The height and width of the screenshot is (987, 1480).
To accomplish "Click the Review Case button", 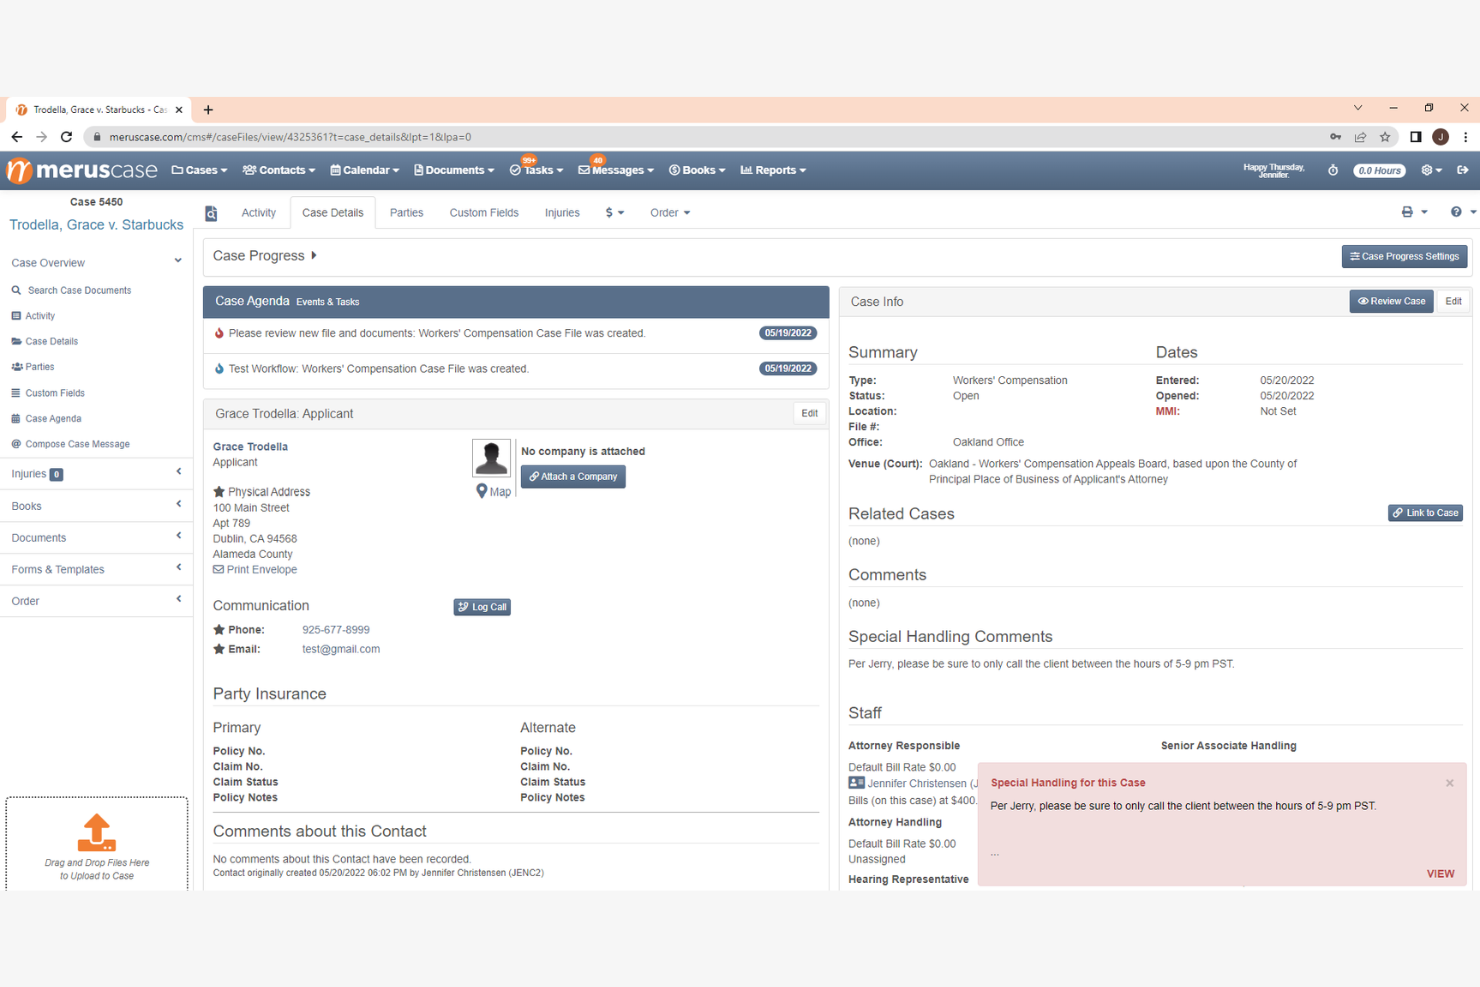I will (1391, 301).
